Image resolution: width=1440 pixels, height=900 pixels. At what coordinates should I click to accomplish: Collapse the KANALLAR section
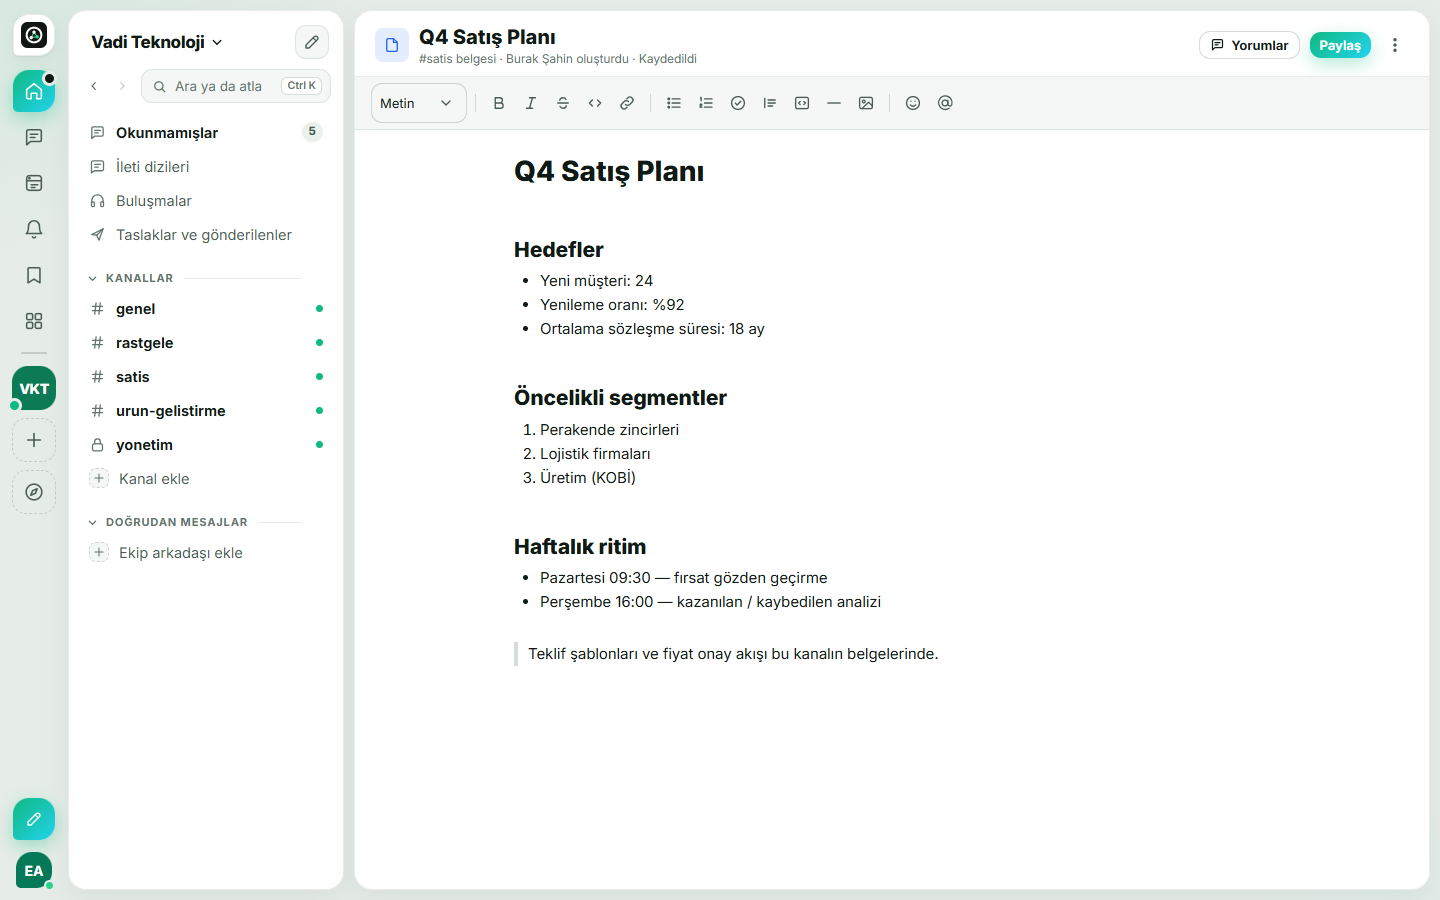(x=92, y=278)
